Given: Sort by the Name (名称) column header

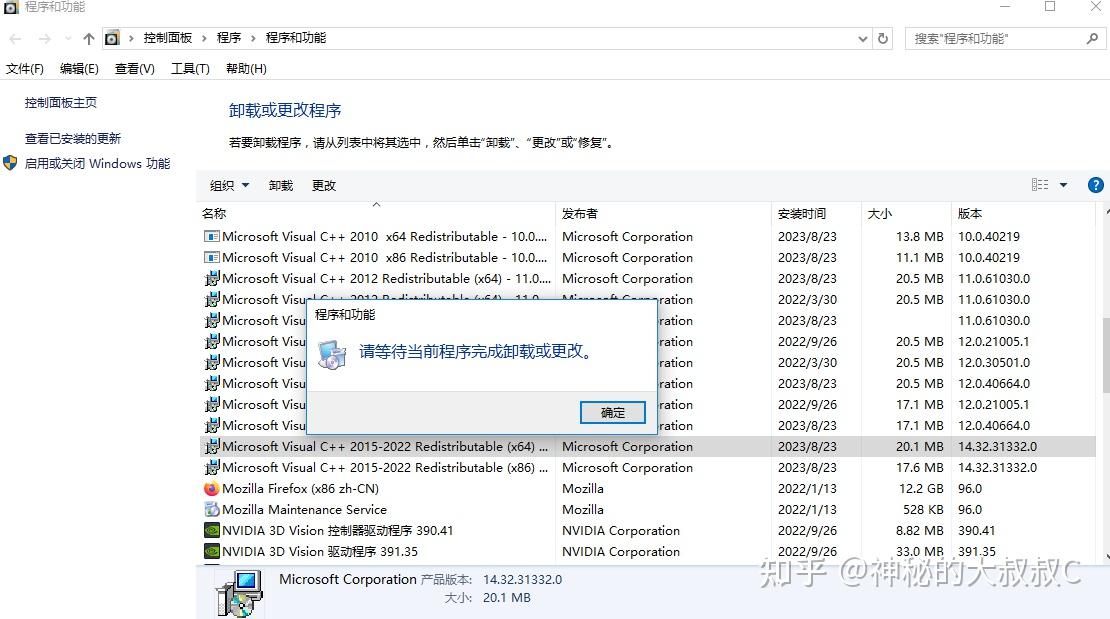Looking at the screenshot, I should click(x=377, y=213).
